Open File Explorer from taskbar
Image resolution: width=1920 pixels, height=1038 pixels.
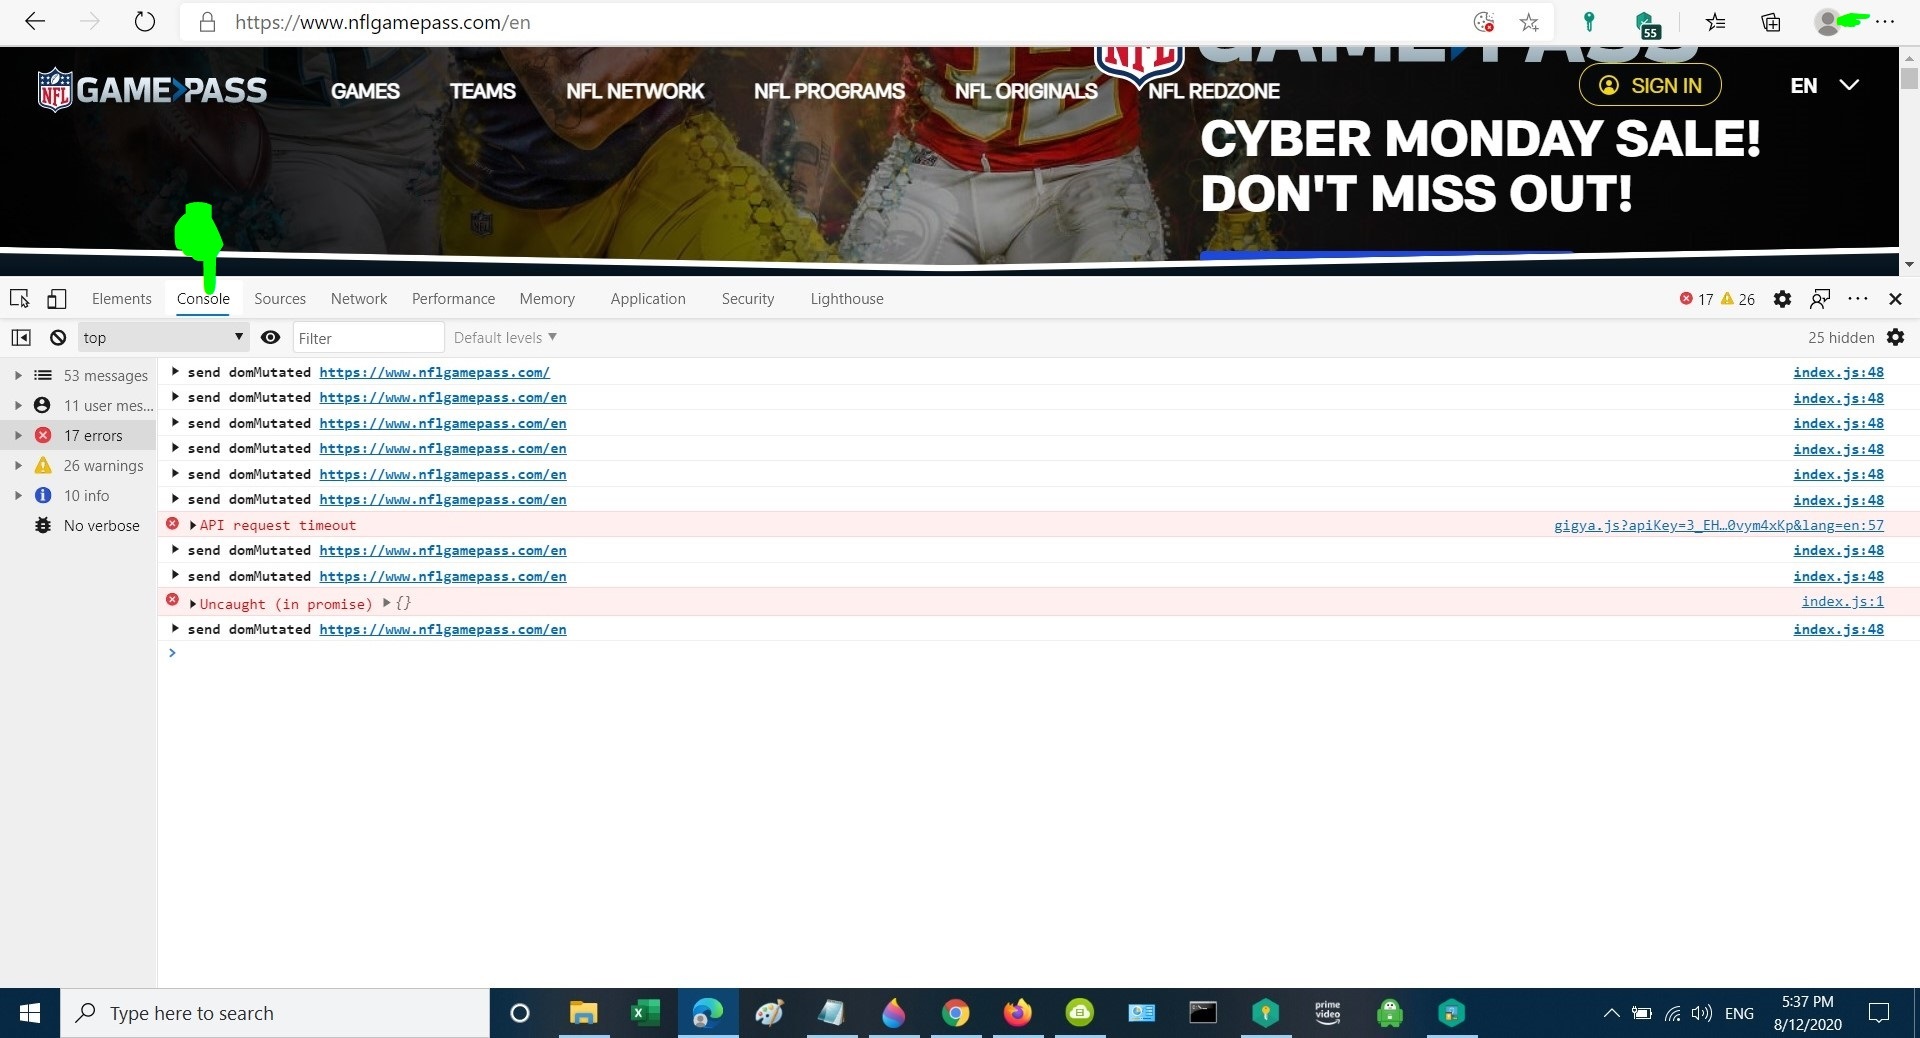pyautogui.click(x=583, y=1013)
